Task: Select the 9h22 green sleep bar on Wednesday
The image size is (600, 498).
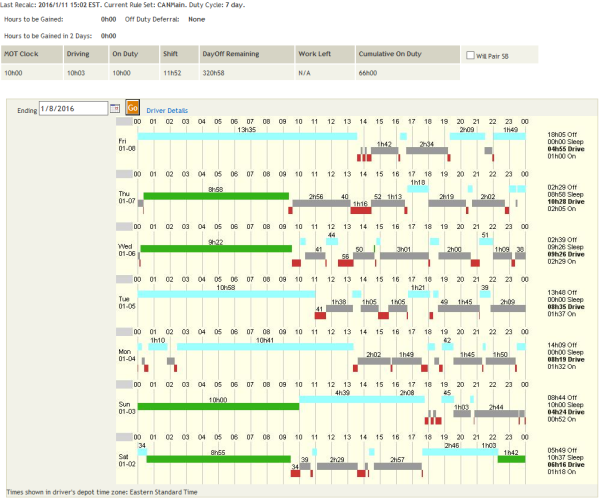Action: click(x=217, y=248)
